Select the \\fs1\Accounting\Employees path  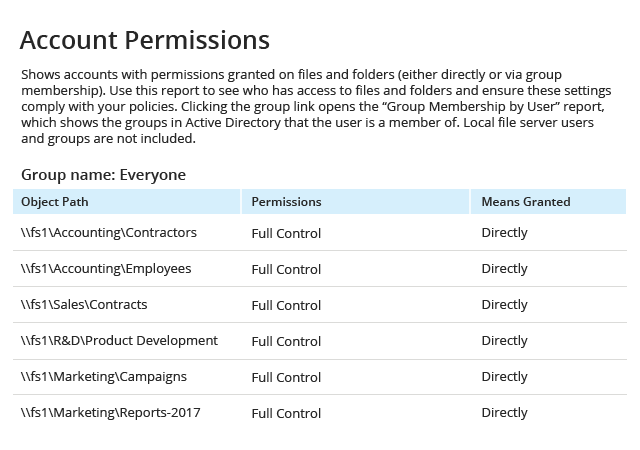pyautogui.click(x=106, y=269)
